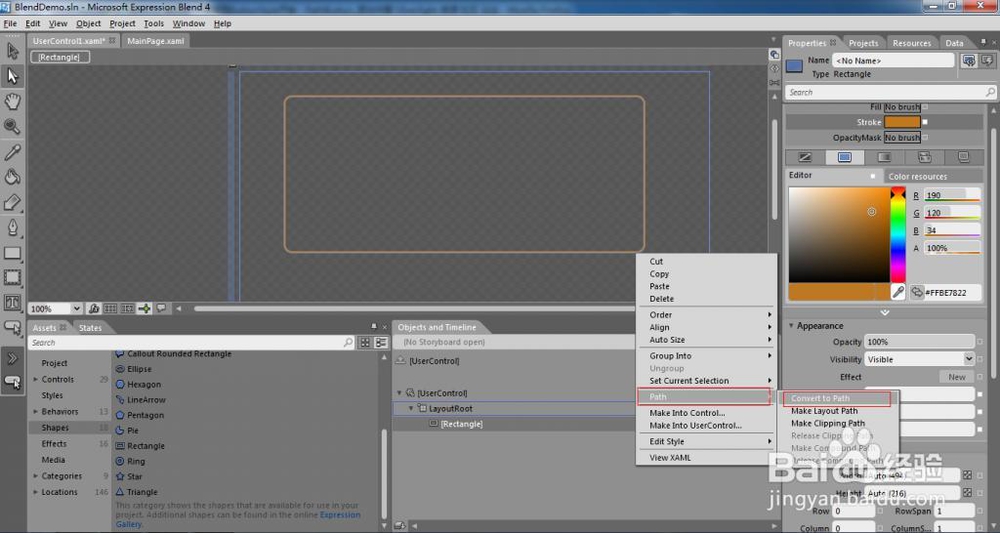This screenshot has width=1000, height=533.
Task: Collapse the [UserControl] tree node
Action: coord(400,393)
